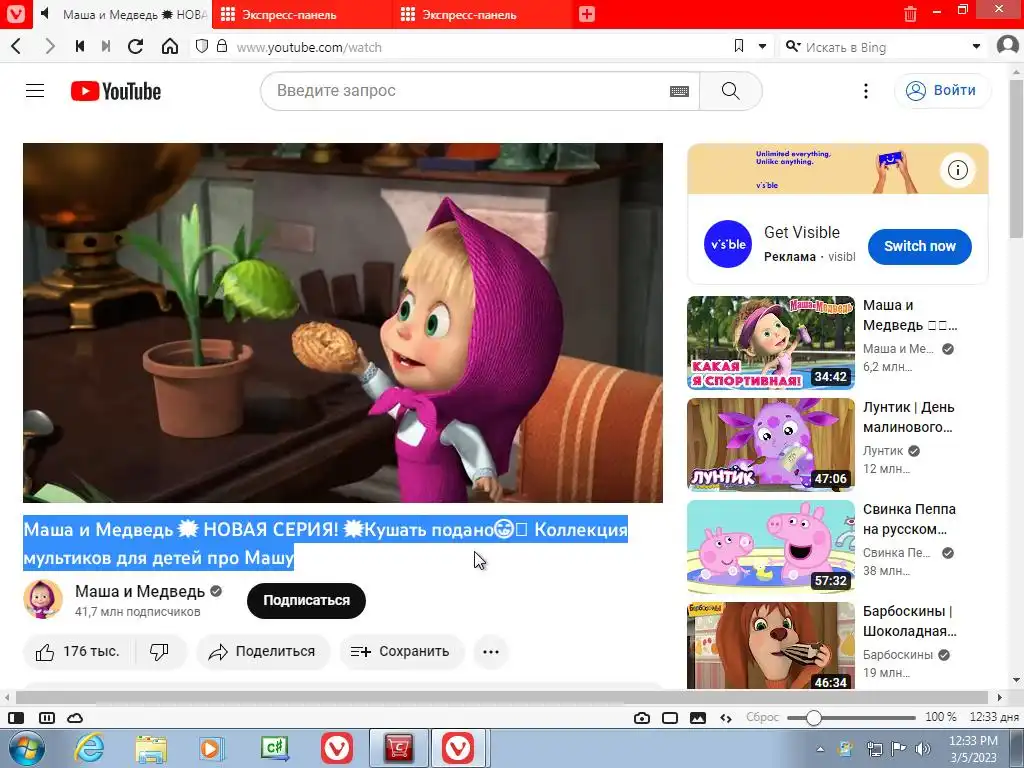1024x768 pixels.
Task: Open the on-screen keyboard in search box
Action: (679, 91)
